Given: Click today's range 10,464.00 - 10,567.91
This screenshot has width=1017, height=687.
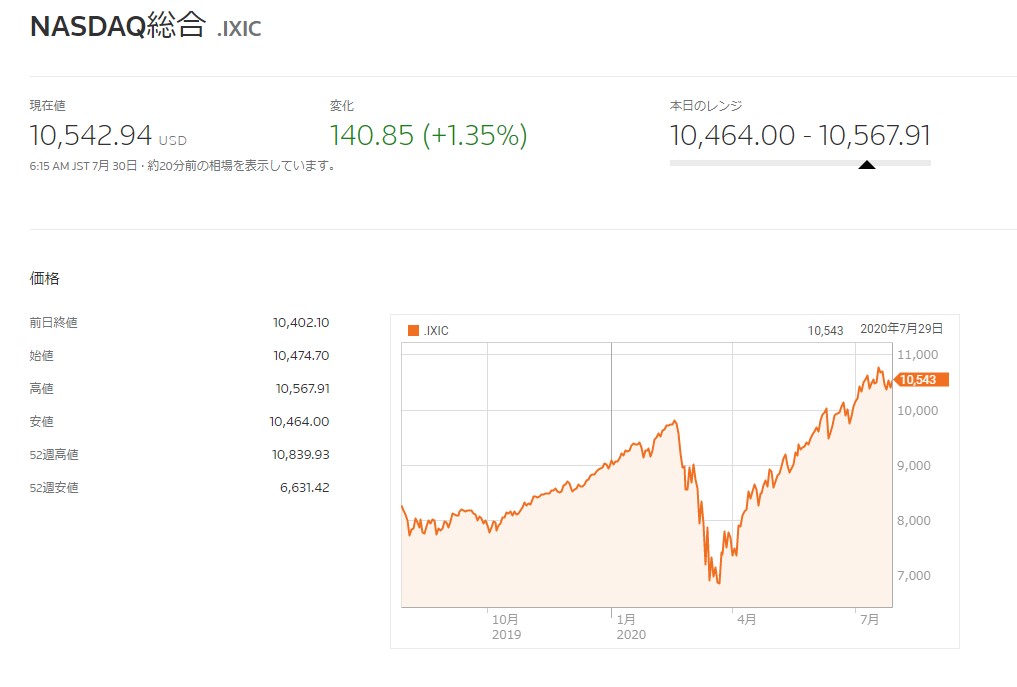Looking at the screenshot, I should coord(800,135).
